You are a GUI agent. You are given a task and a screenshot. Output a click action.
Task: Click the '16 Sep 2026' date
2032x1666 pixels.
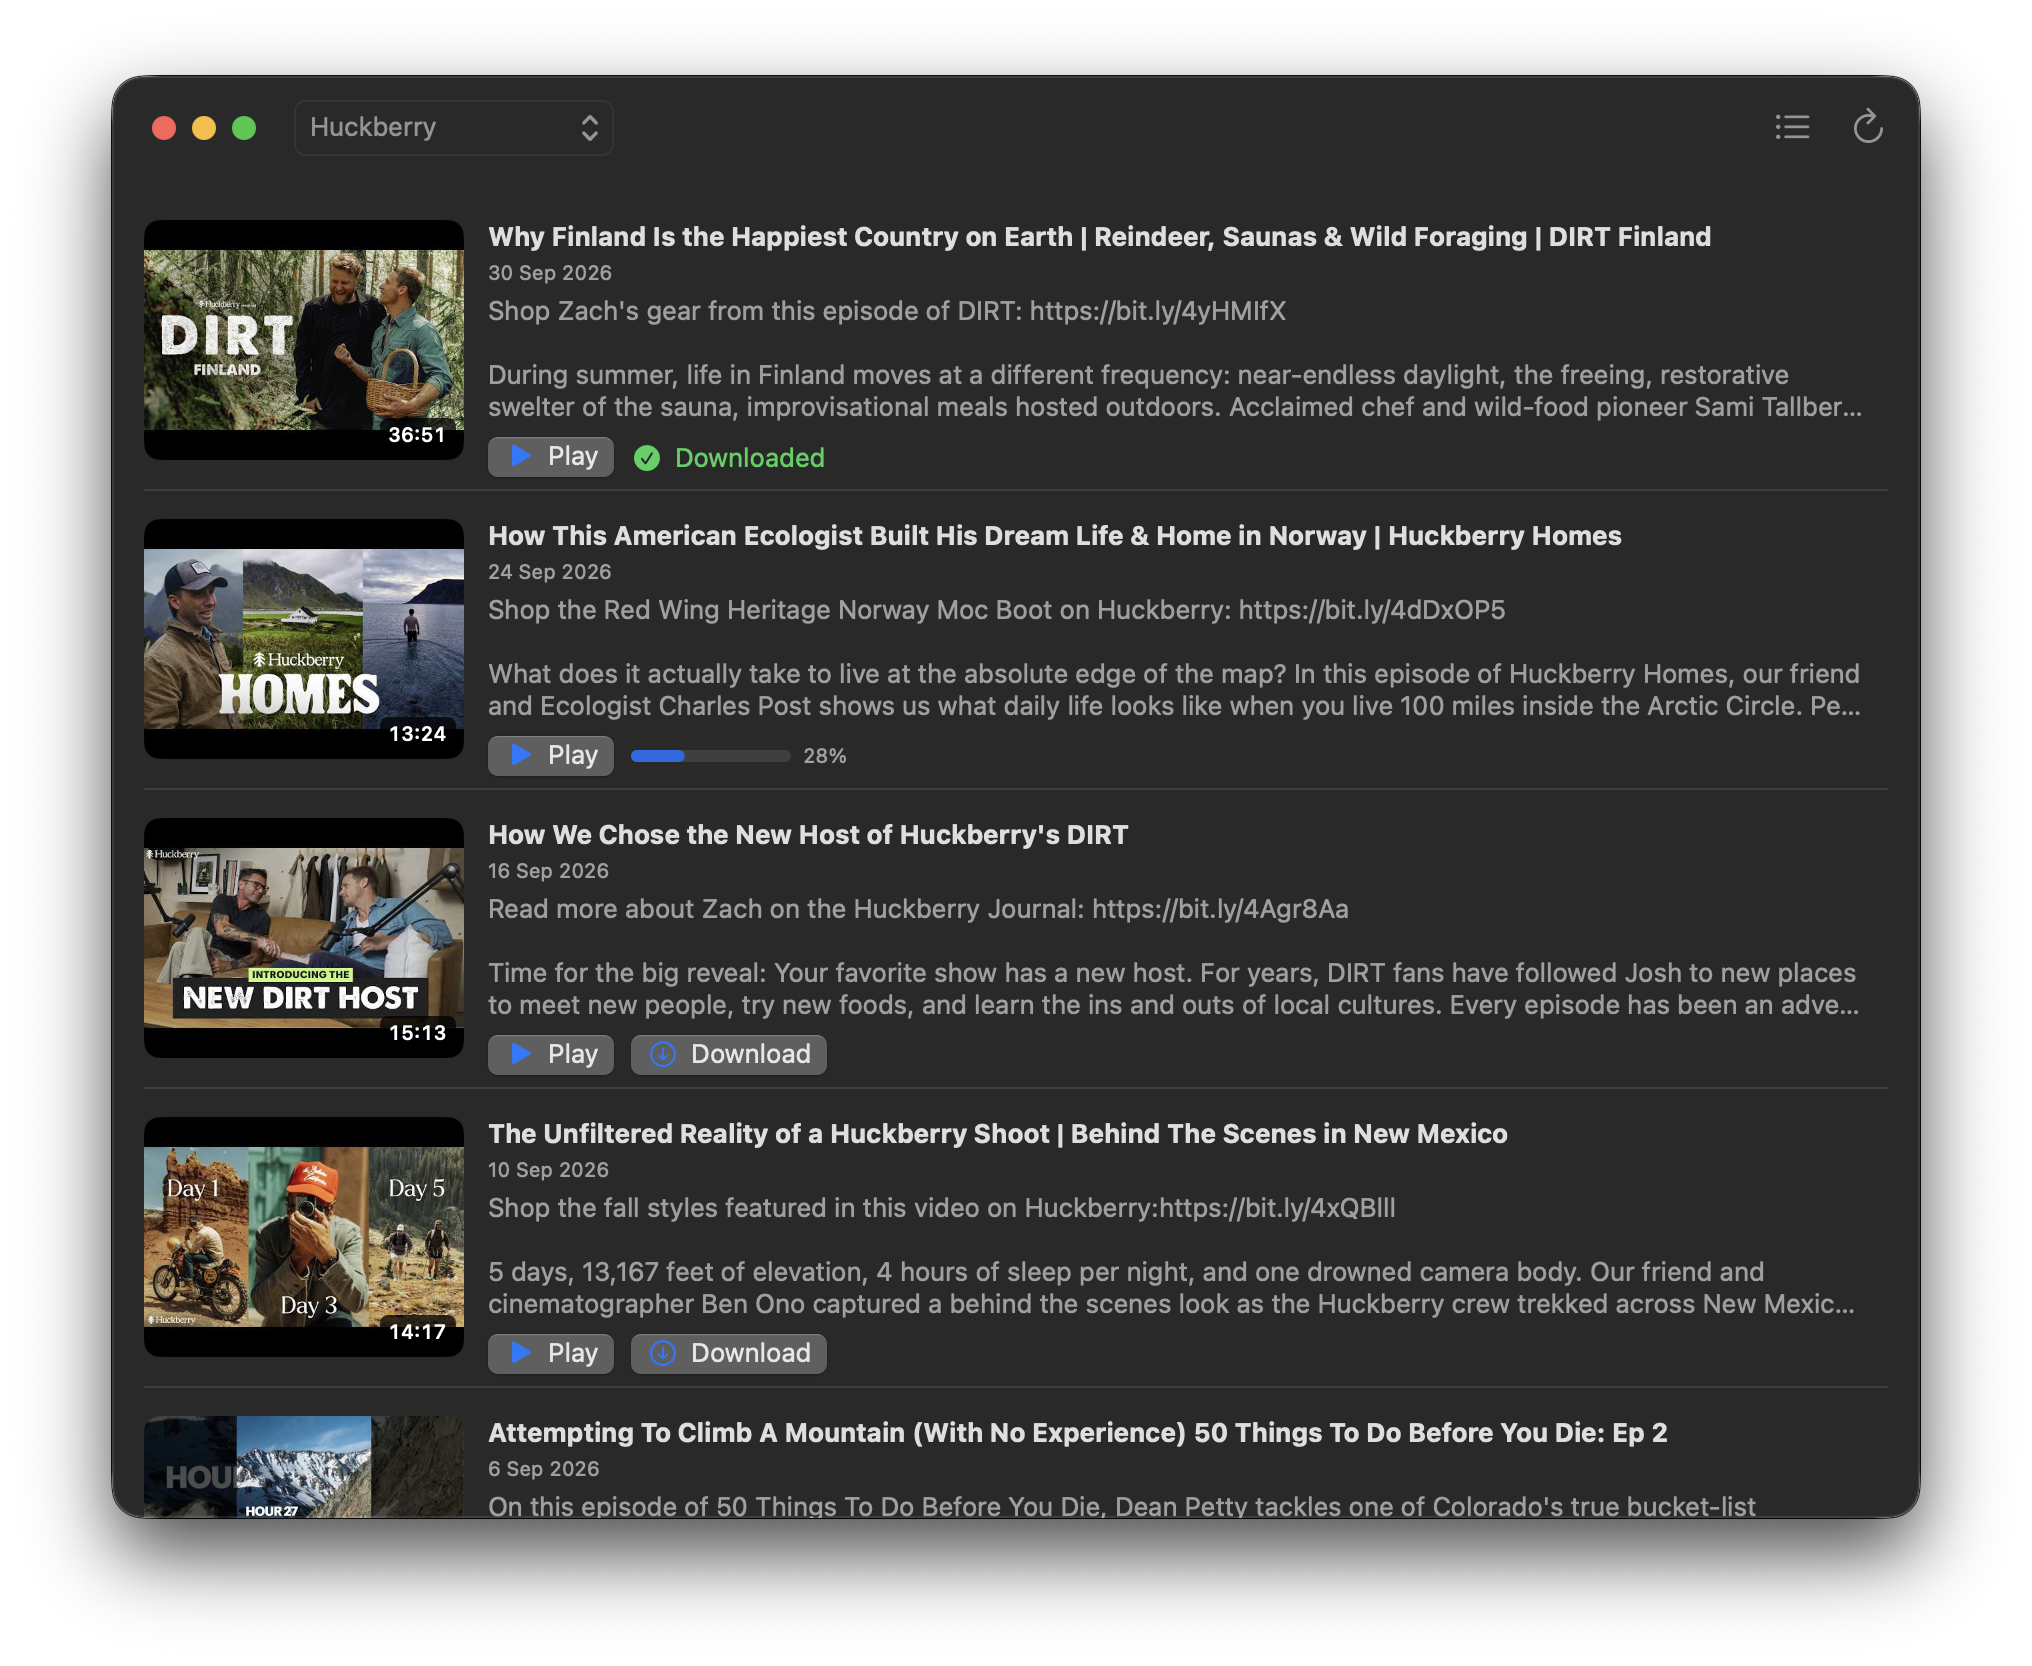[x=549, y=871]
